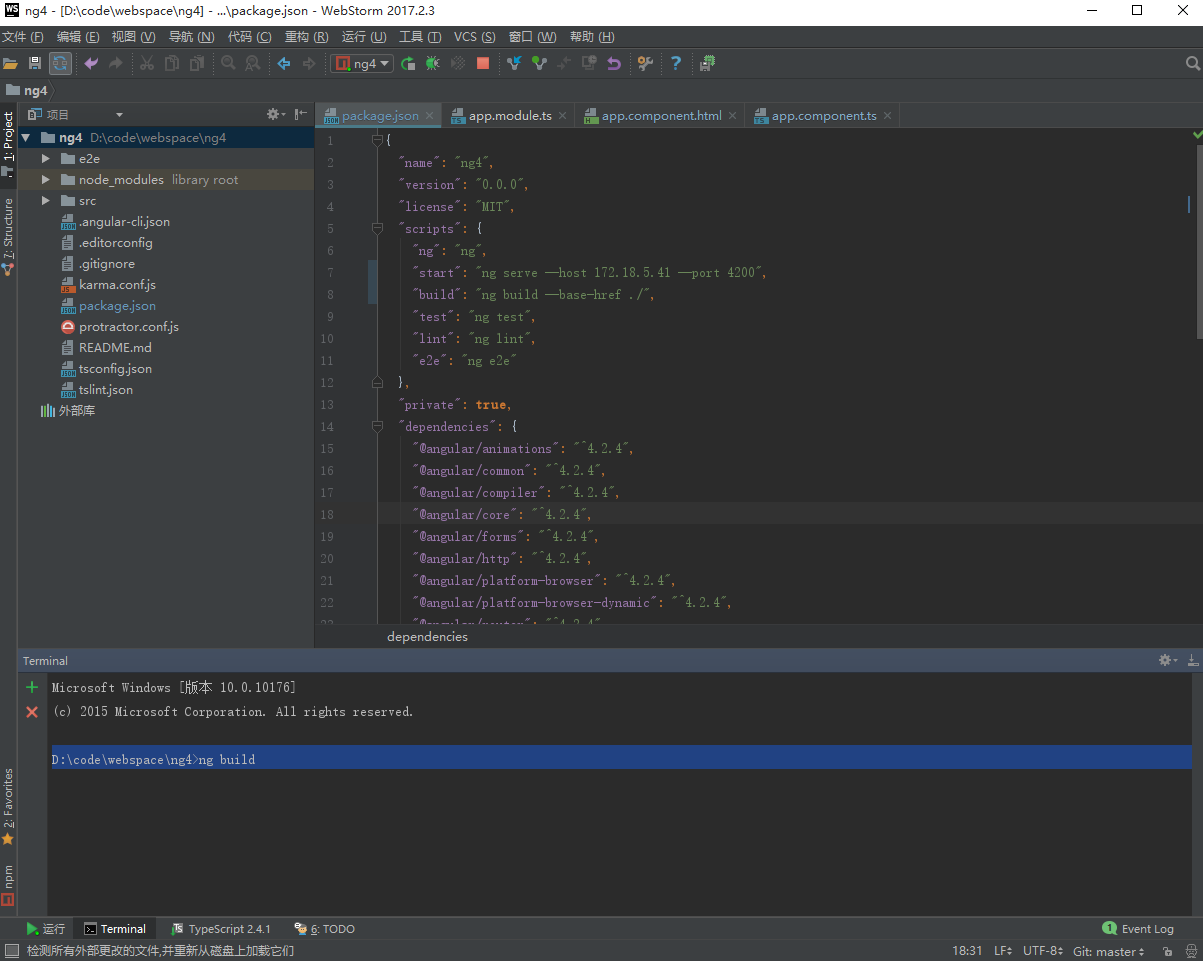Click the blue Help question mark
This screenshot has width=1203, height=961.
point(676,63)
